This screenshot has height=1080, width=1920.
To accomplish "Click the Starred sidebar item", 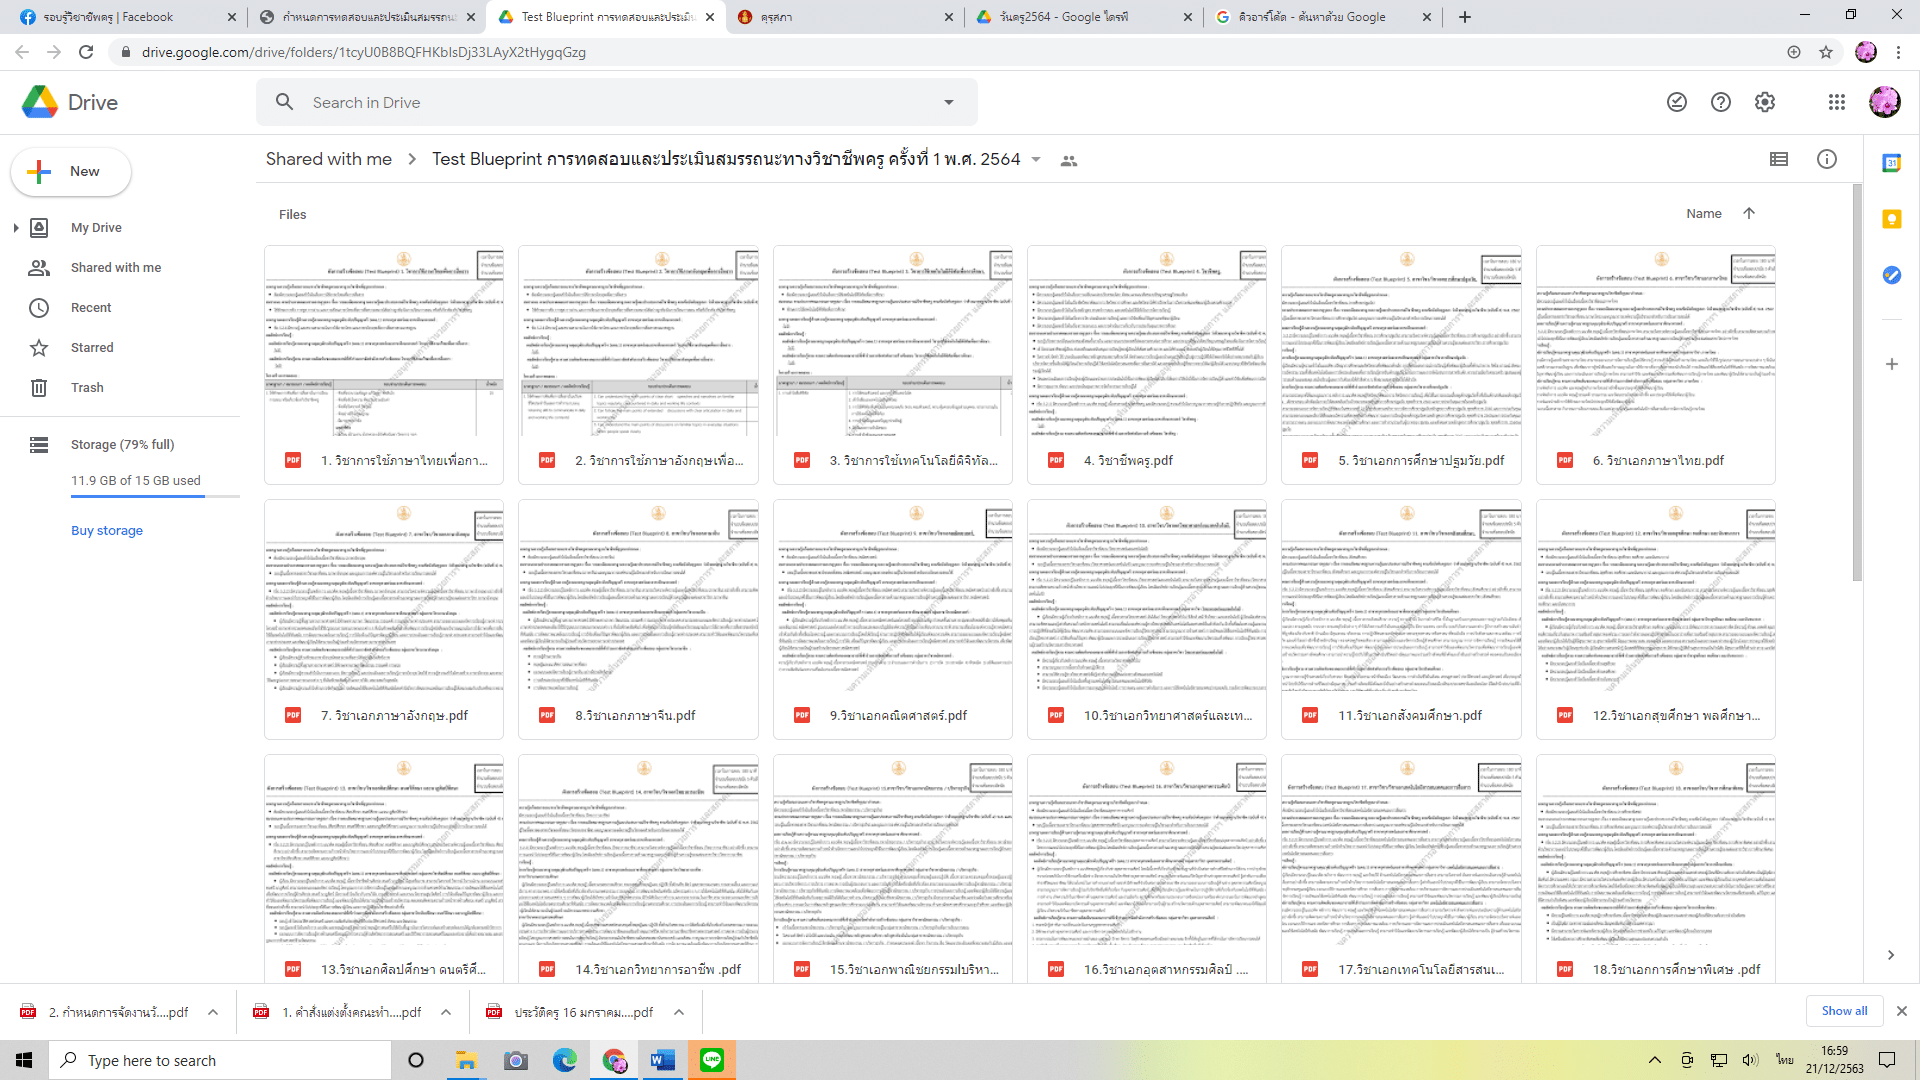I will coord(92,347).
